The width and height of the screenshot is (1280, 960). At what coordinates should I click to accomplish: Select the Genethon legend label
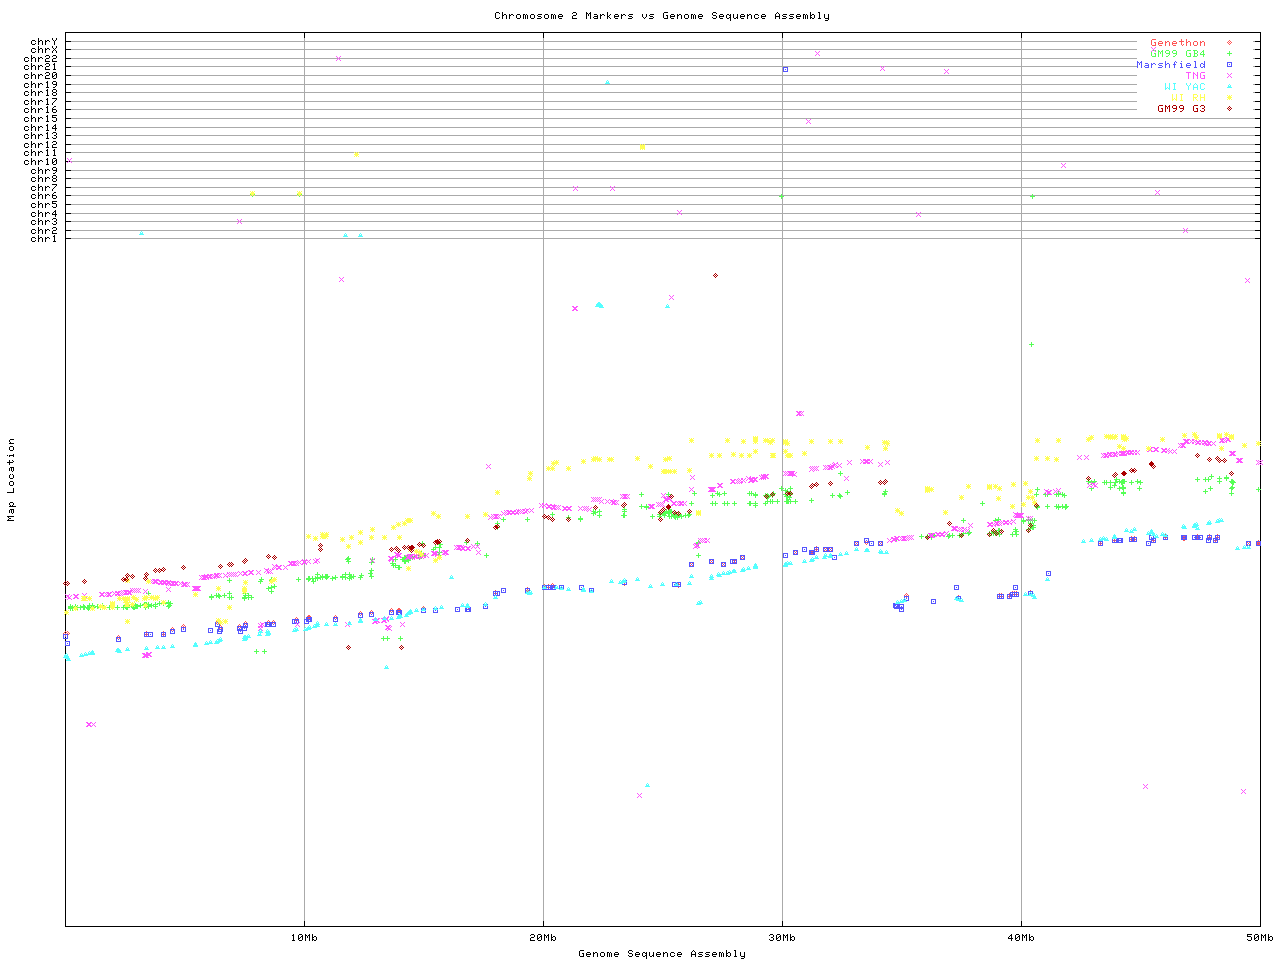1177,43
